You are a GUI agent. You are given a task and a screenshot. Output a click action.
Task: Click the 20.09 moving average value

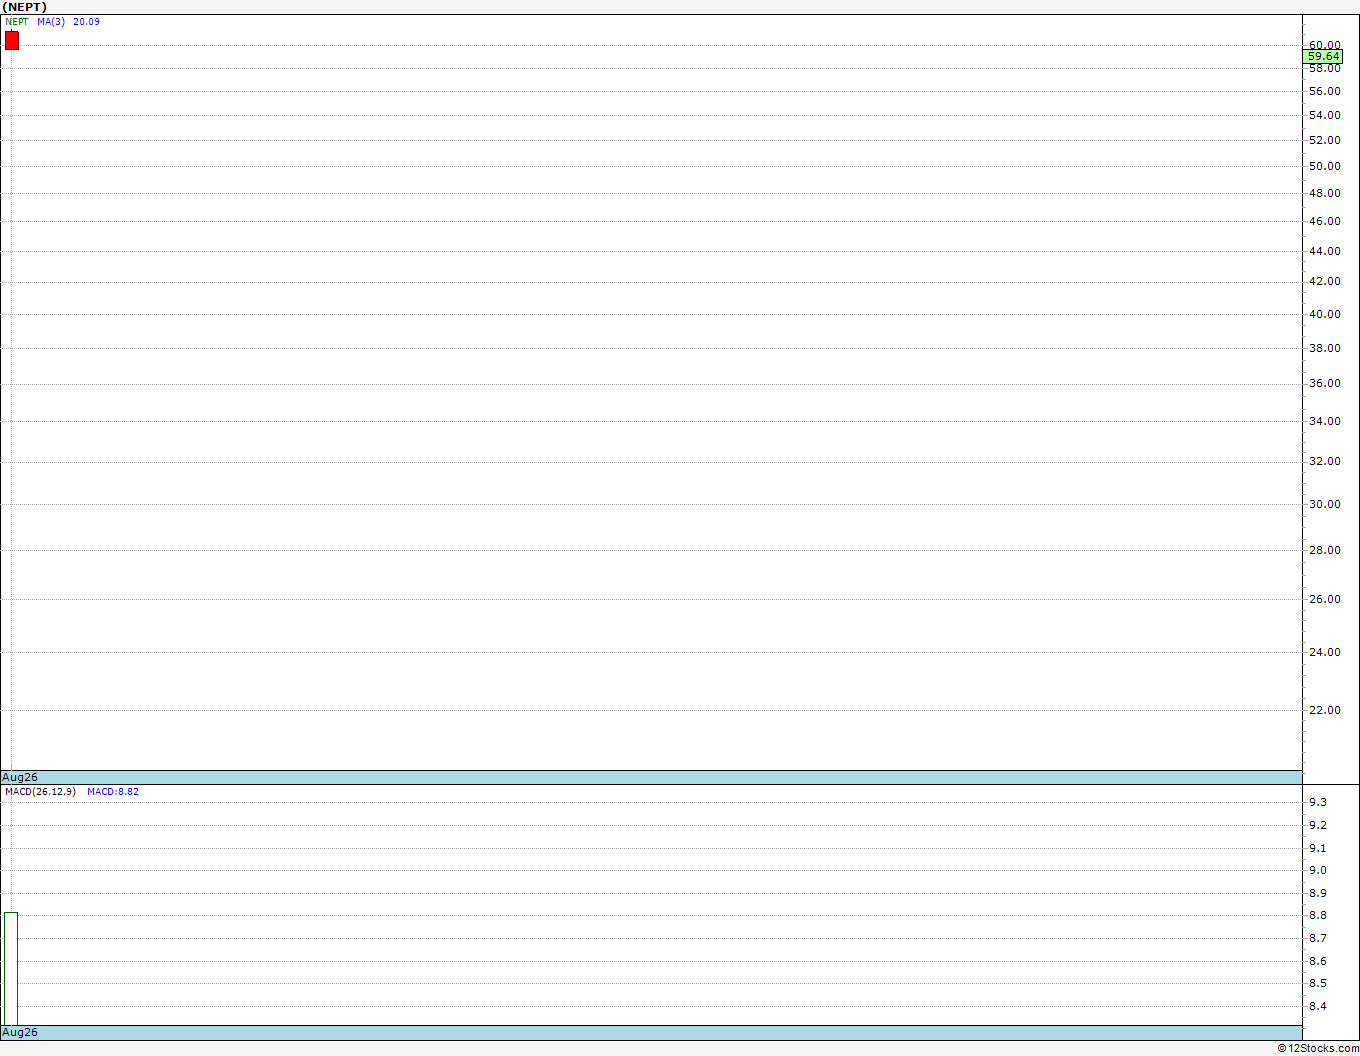coord(86,22)
